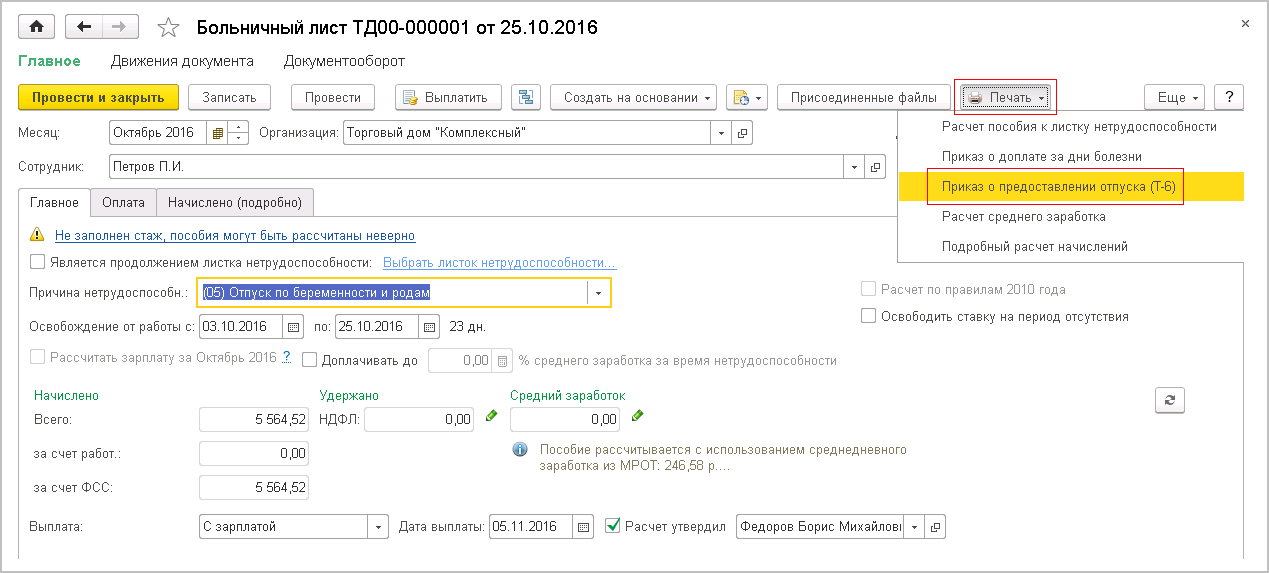The image size is (1269, 573).
Task: Expand Выплата С зарплатой dropdown
Action: (x=379, y=526)
